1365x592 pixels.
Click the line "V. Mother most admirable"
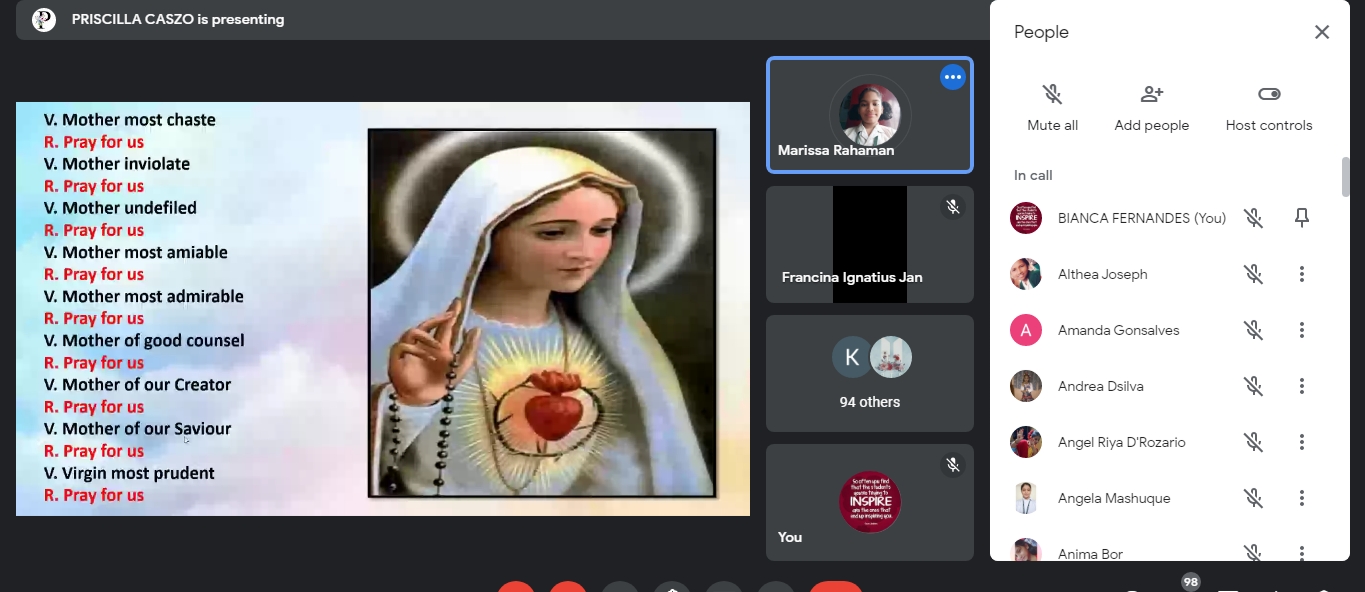pos(144,297)
